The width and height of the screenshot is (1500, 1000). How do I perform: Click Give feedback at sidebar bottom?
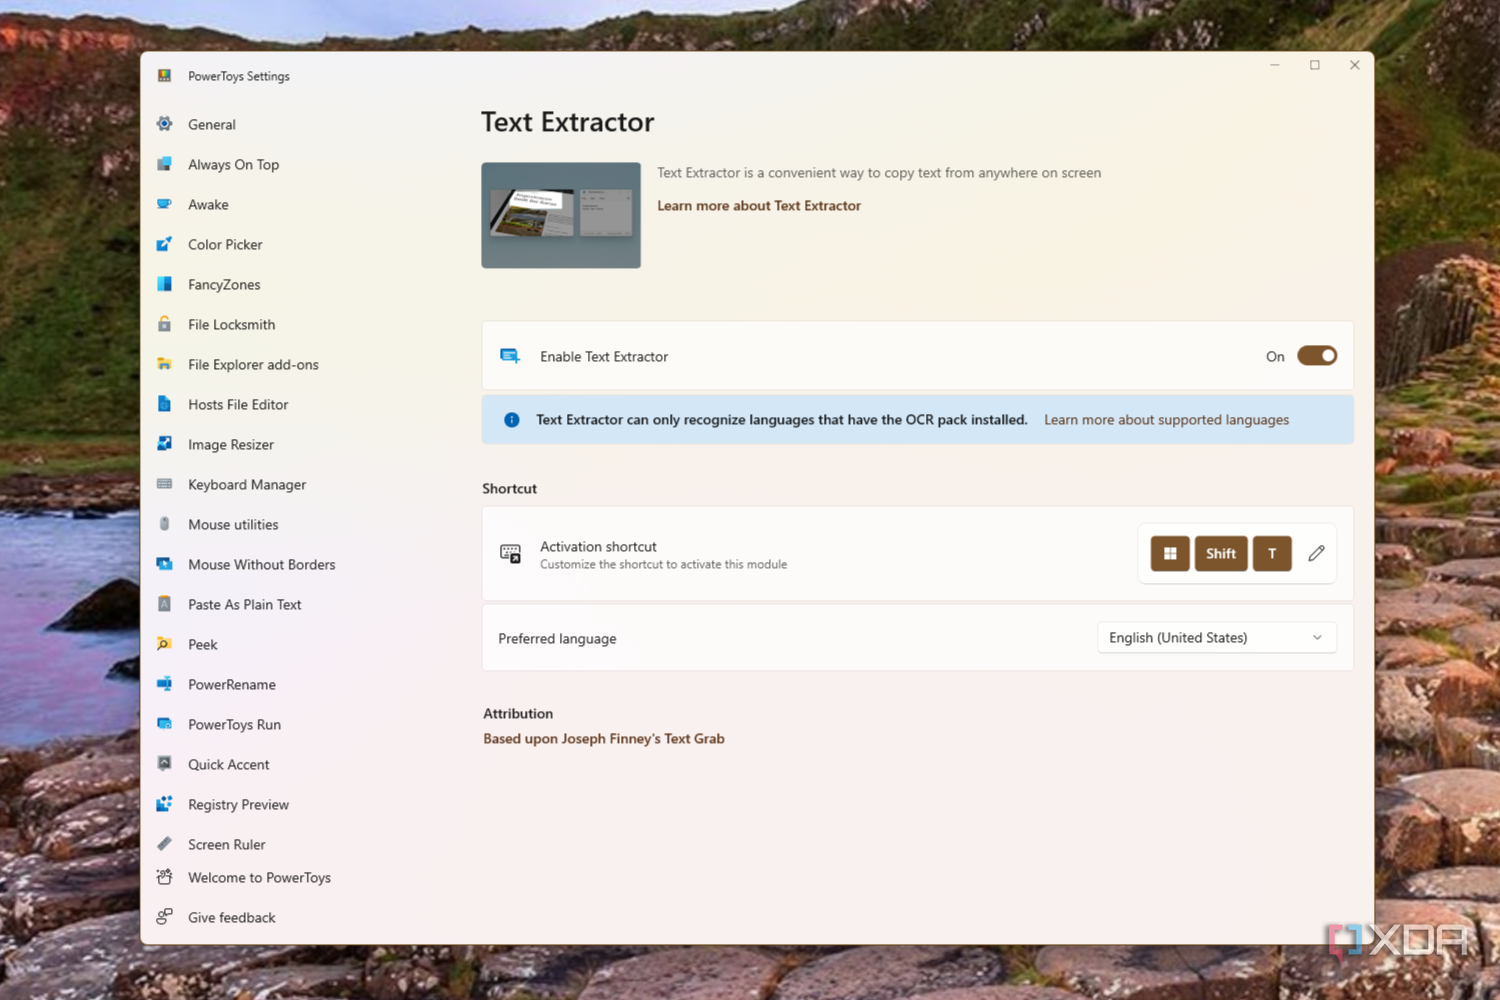(x=231, y=917)
